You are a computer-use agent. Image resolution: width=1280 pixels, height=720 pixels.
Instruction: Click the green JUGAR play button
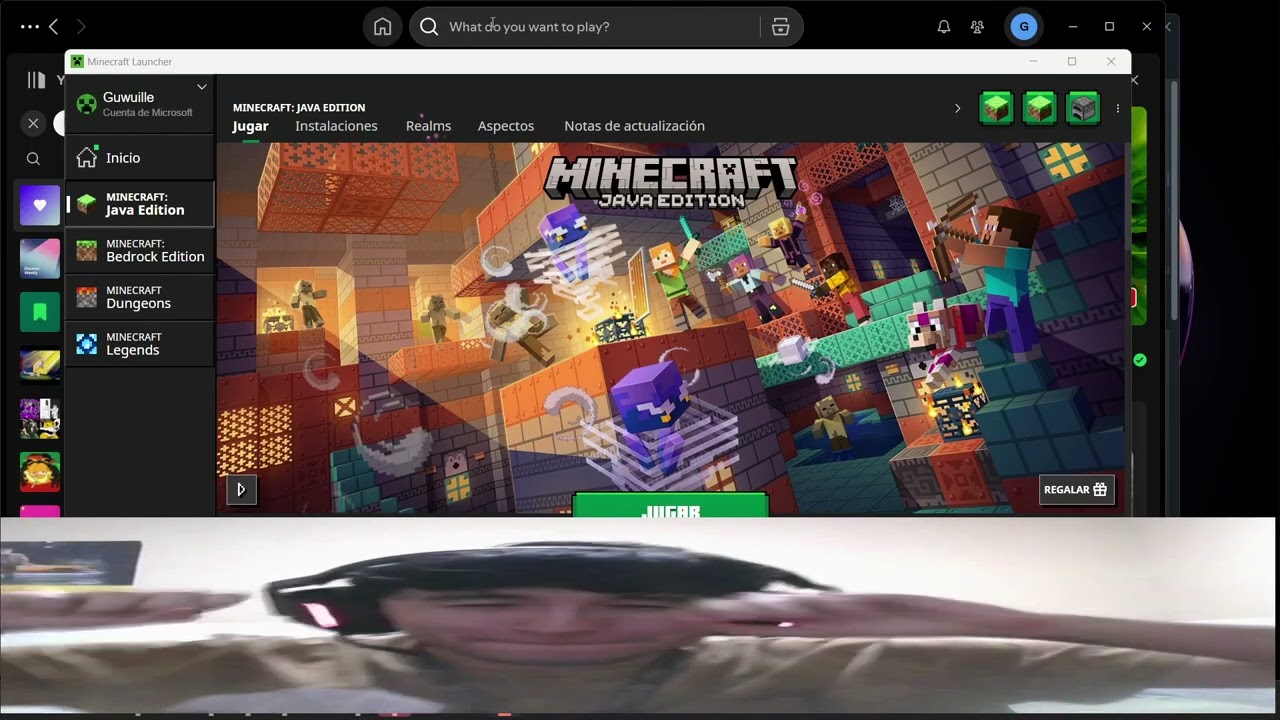coord(670,505)
